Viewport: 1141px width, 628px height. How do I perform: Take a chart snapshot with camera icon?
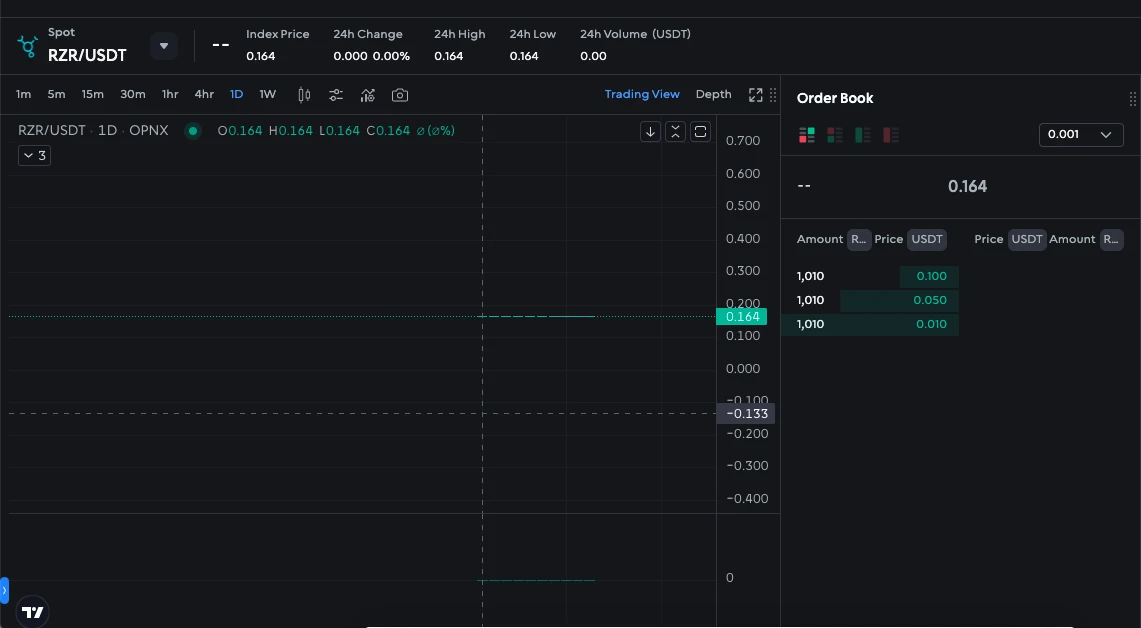click(400, 95)
